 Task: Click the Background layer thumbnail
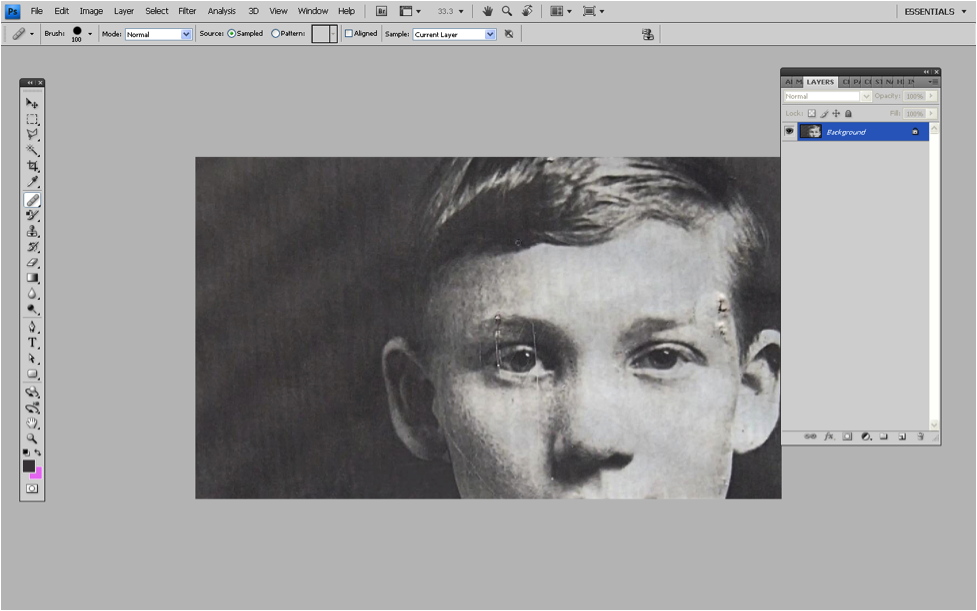(810, 132)
